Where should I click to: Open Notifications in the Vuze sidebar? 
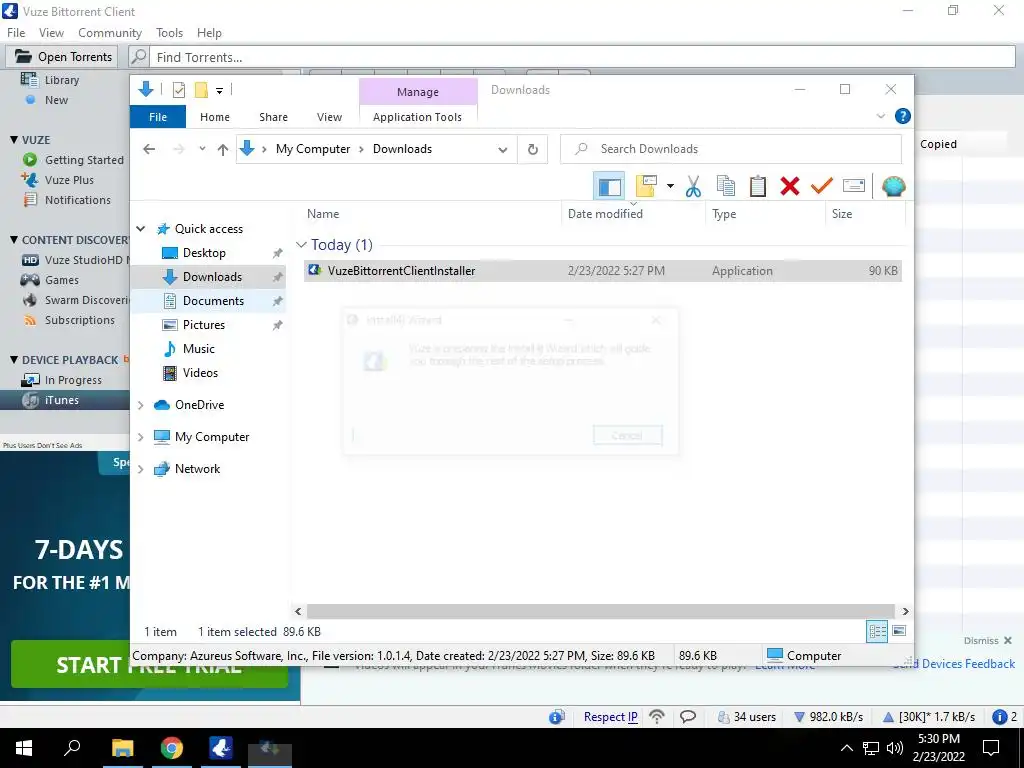coord(77,200)
